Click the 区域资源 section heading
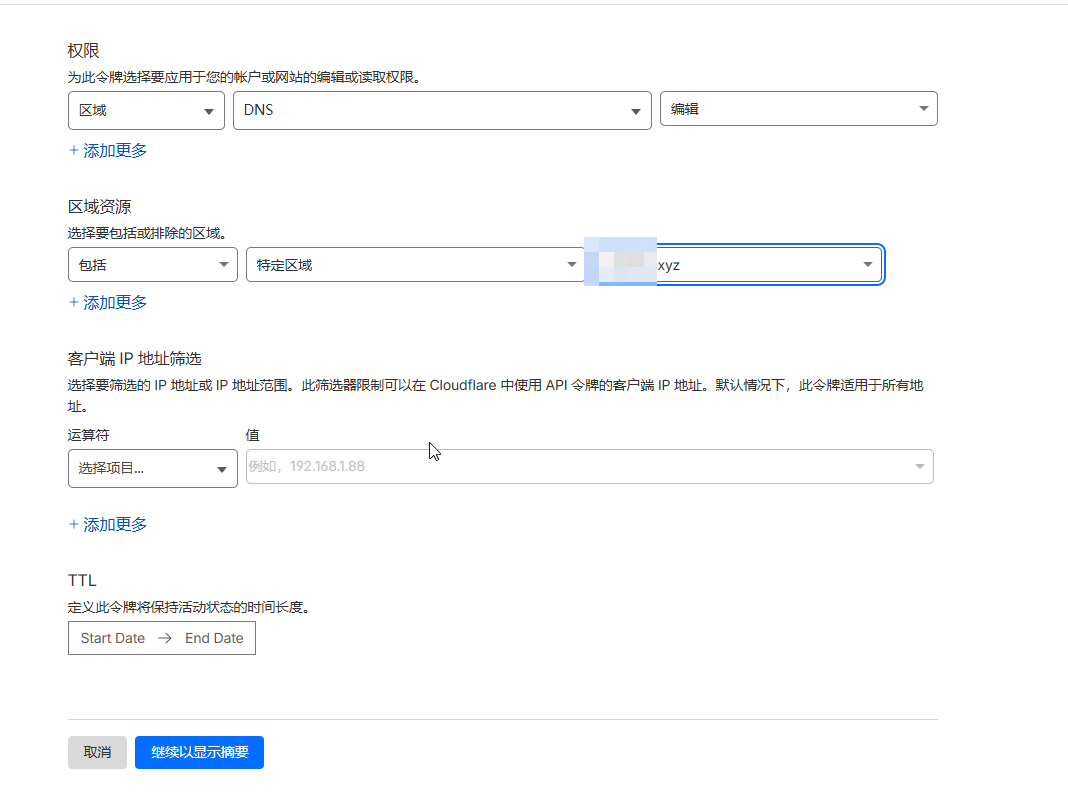 (x=99, y=206)
